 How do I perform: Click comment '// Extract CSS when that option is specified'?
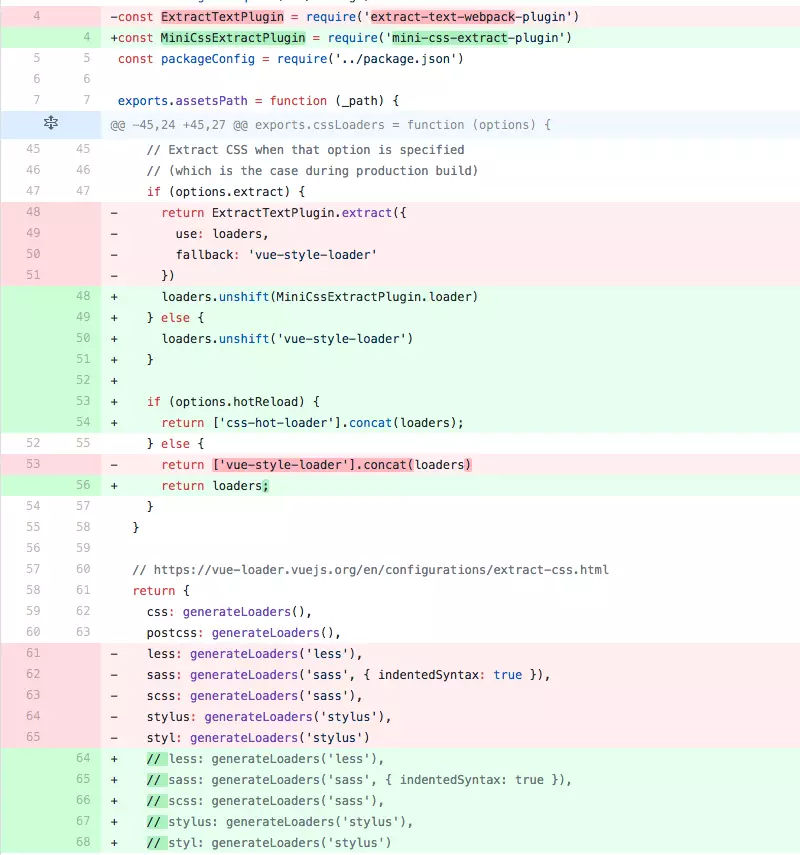(x=305, y=150)
